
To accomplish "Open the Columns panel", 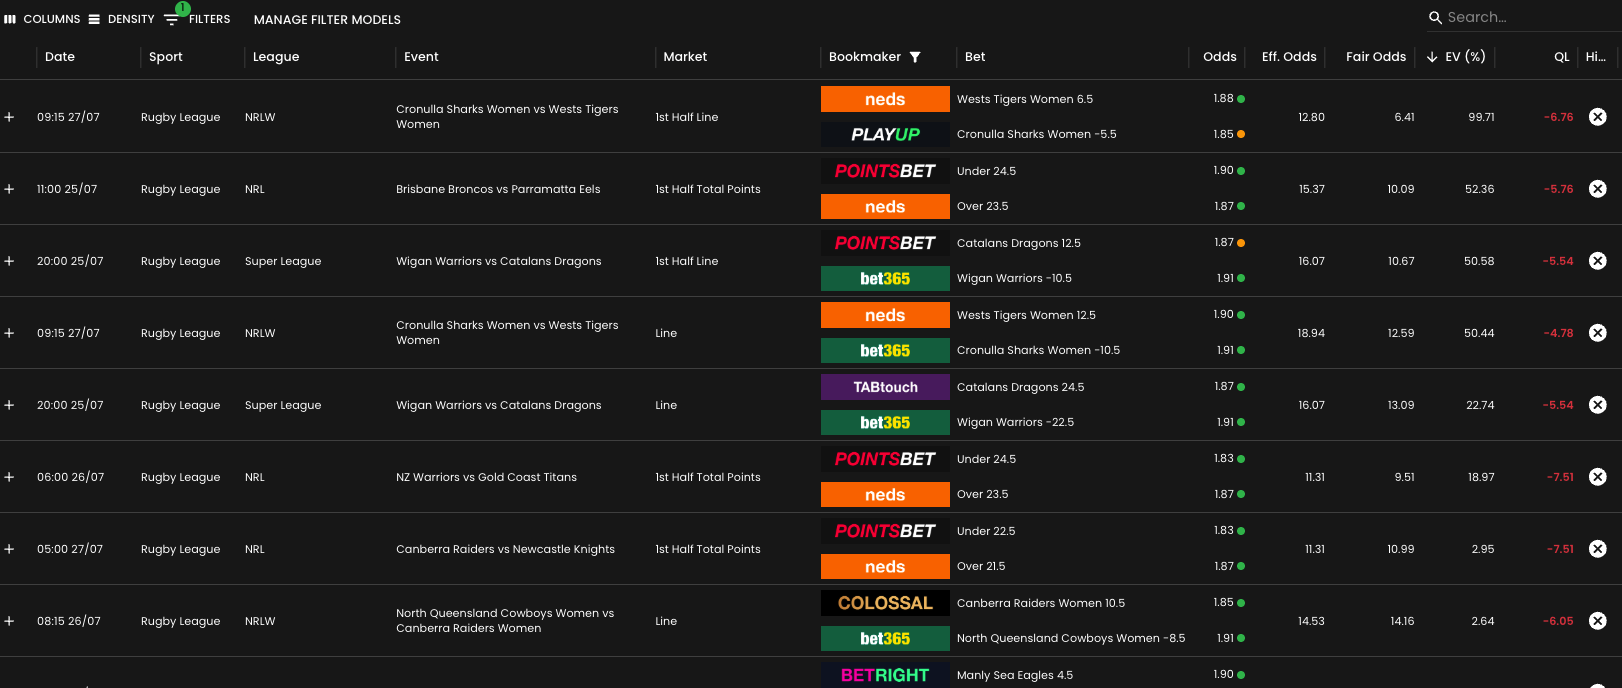I will point(42,19).
